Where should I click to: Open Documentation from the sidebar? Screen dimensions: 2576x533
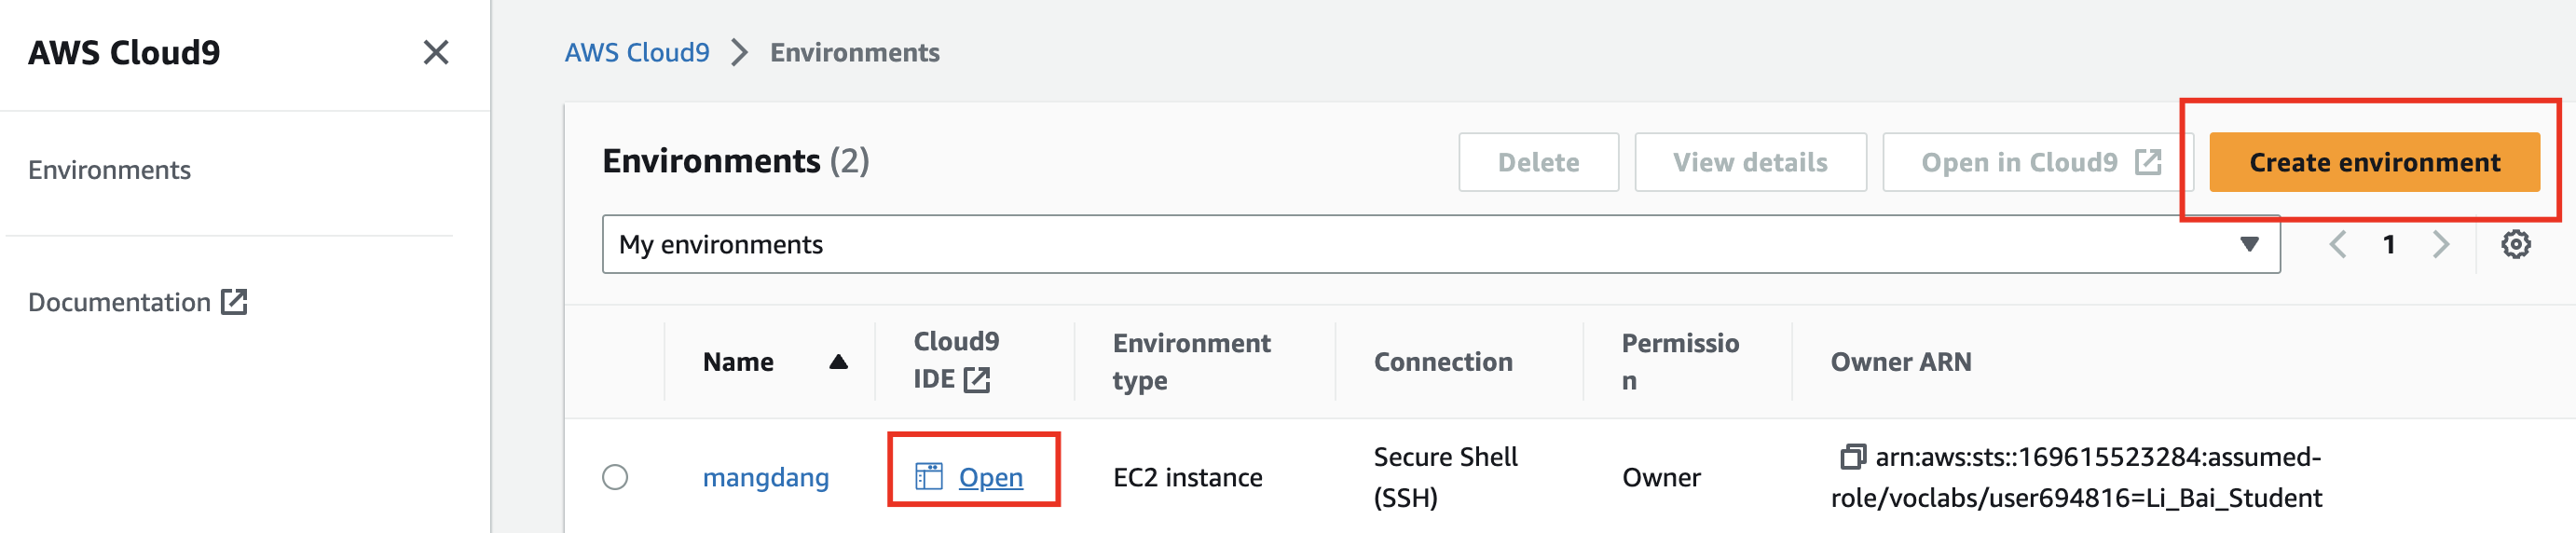tap(119, 302)
